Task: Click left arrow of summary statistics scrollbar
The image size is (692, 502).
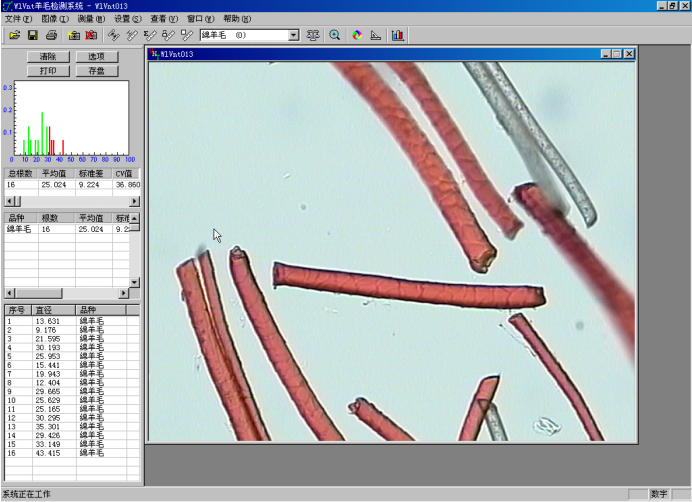Action: [9, 201]
